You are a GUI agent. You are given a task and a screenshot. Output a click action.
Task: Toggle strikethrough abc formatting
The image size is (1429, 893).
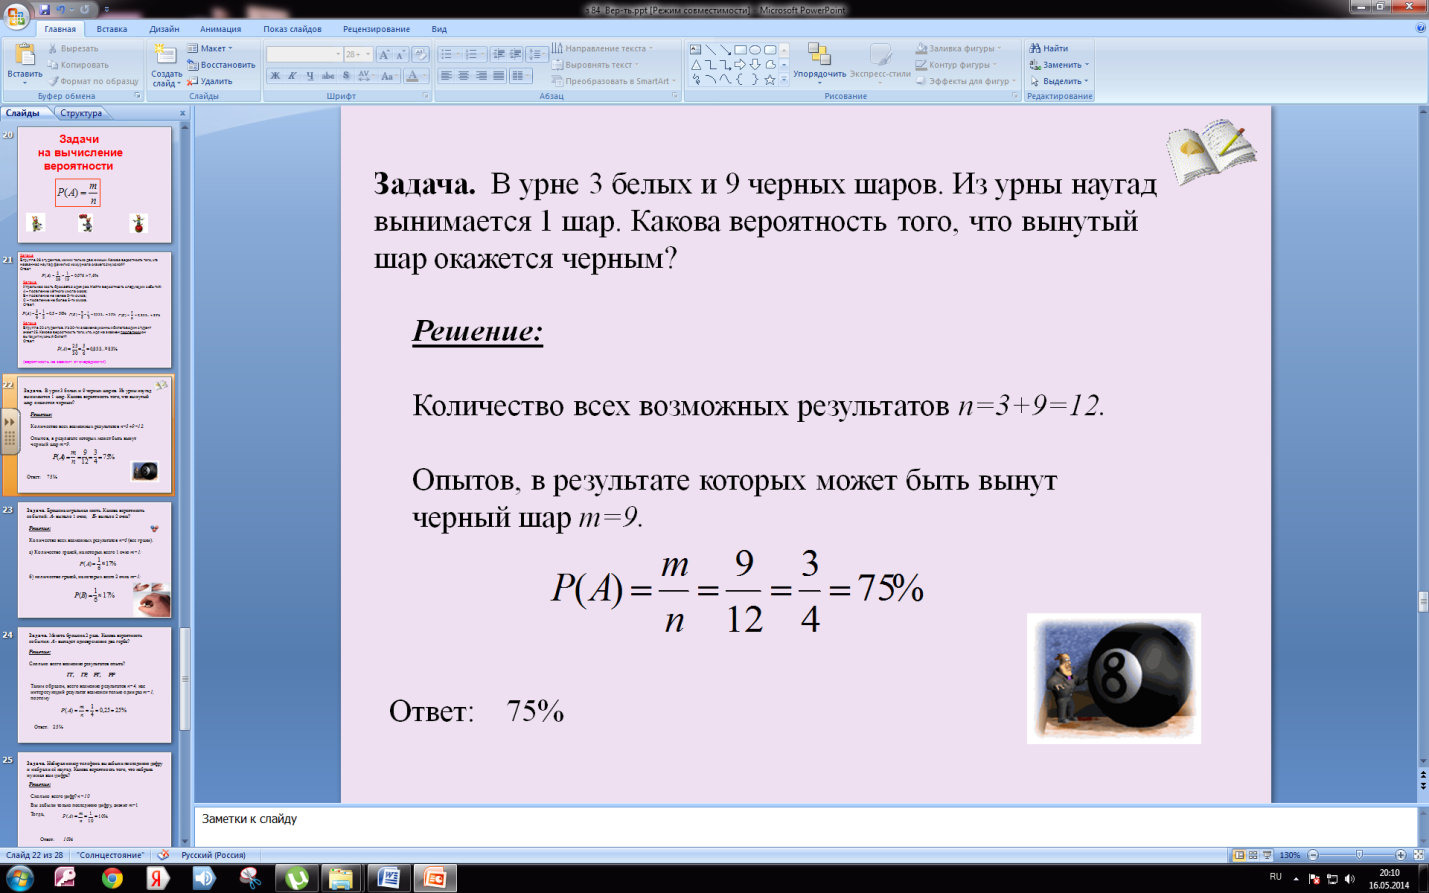point(328,76)
